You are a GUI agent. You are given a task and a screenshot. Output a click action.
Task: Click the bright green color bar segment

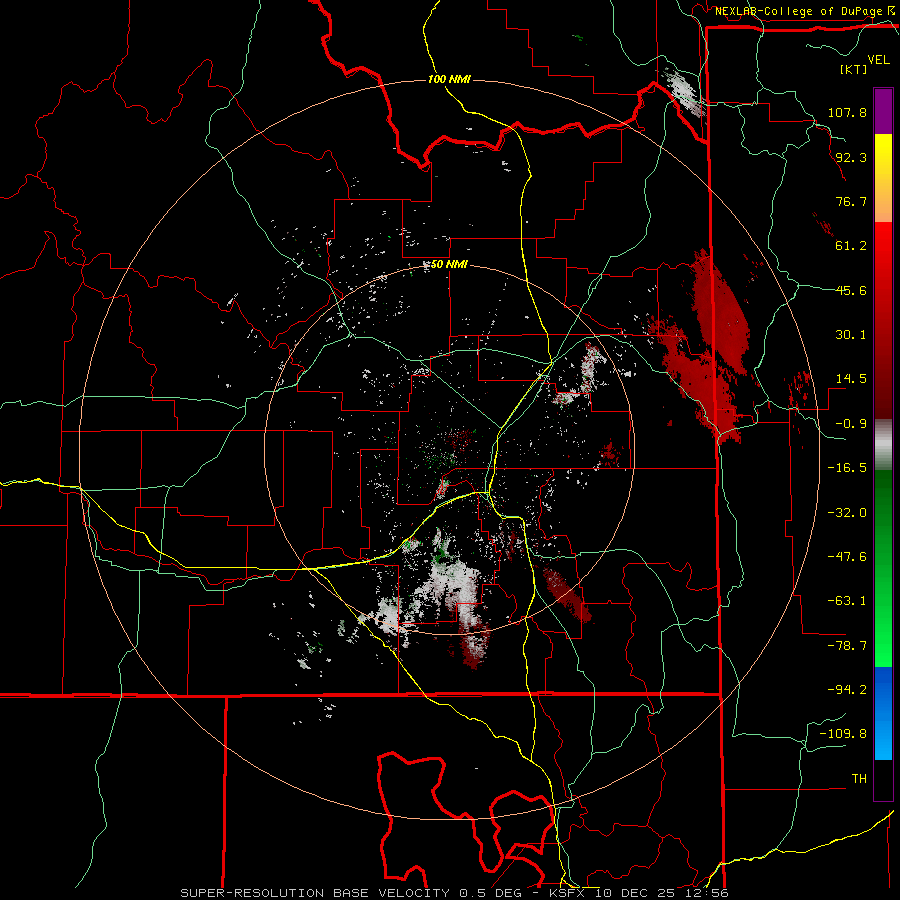pyautogui.click(x=883, y=568)
